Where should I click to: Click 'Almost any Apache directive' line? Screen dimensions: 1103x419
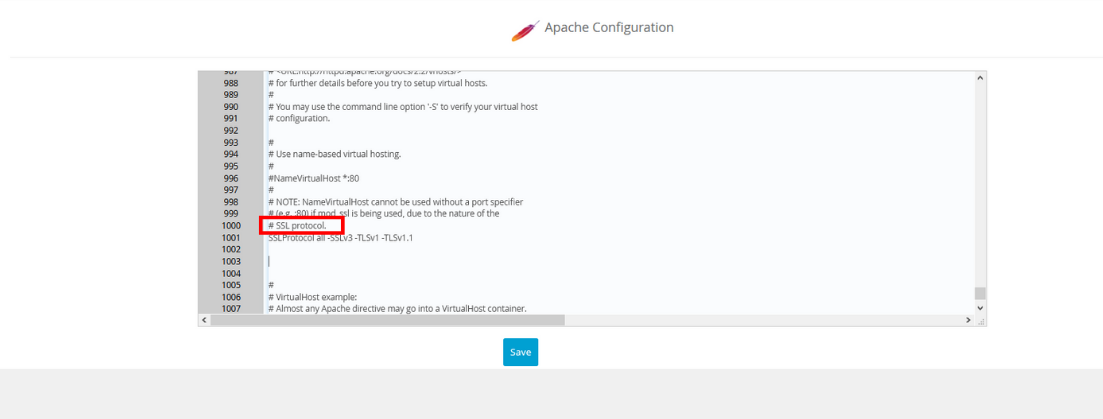pos(397,309)
